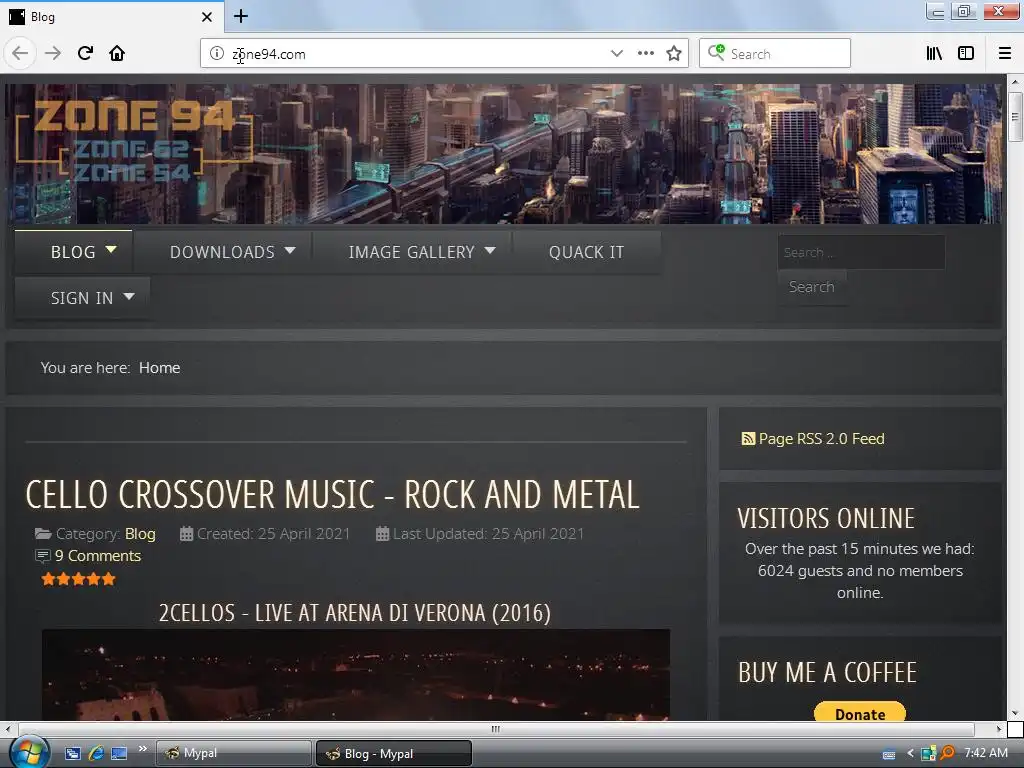Screen dimensions: 1024x768
Task: Select the Blog browser tab
Action: coord(111,17)
